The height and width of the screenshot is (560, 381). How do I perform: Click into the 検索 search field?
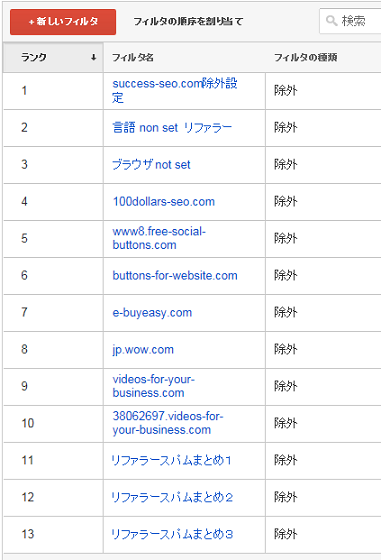click(351, 21)
